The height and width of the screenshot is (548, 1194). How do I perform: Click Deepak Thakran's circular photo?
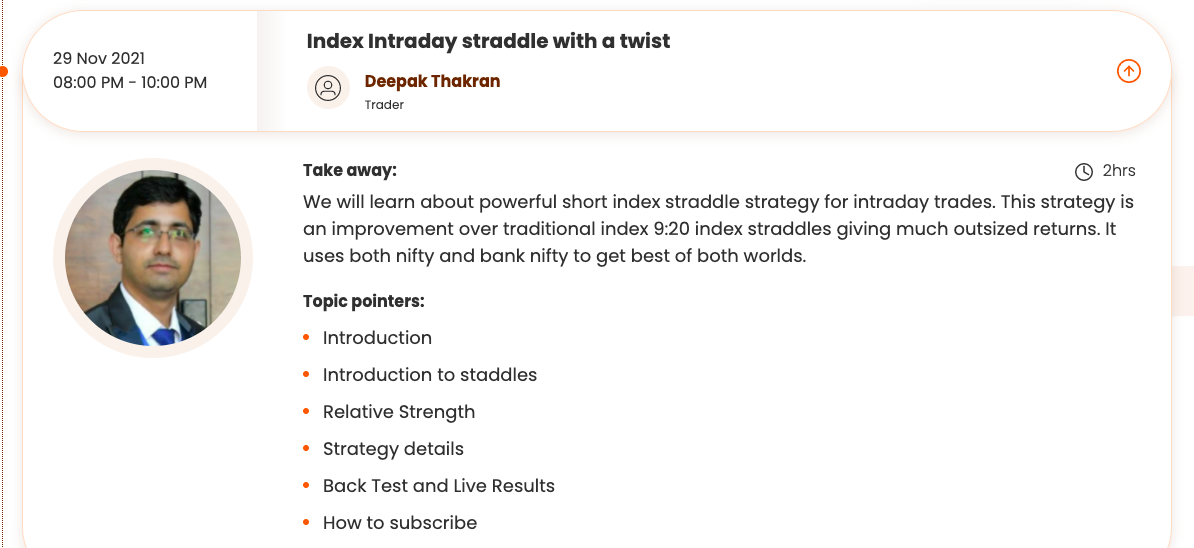click(x=153, y=258)
